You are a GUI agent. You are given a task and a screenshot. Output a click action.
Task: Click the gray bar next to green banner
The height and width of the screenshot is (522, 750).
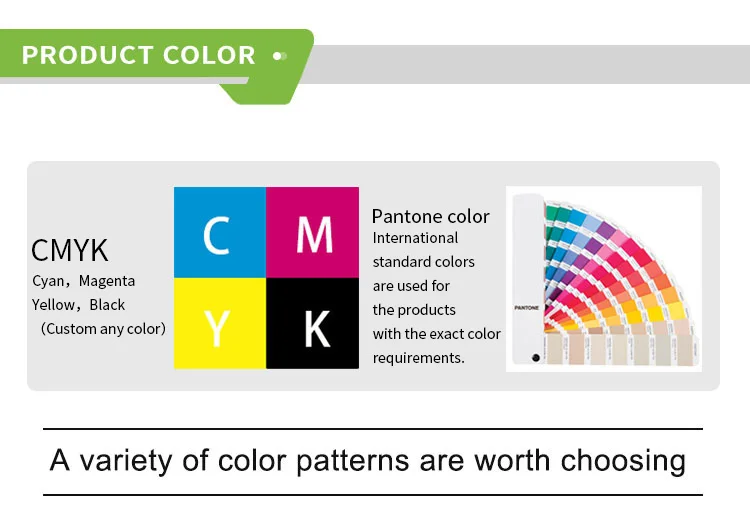[530, 64]
